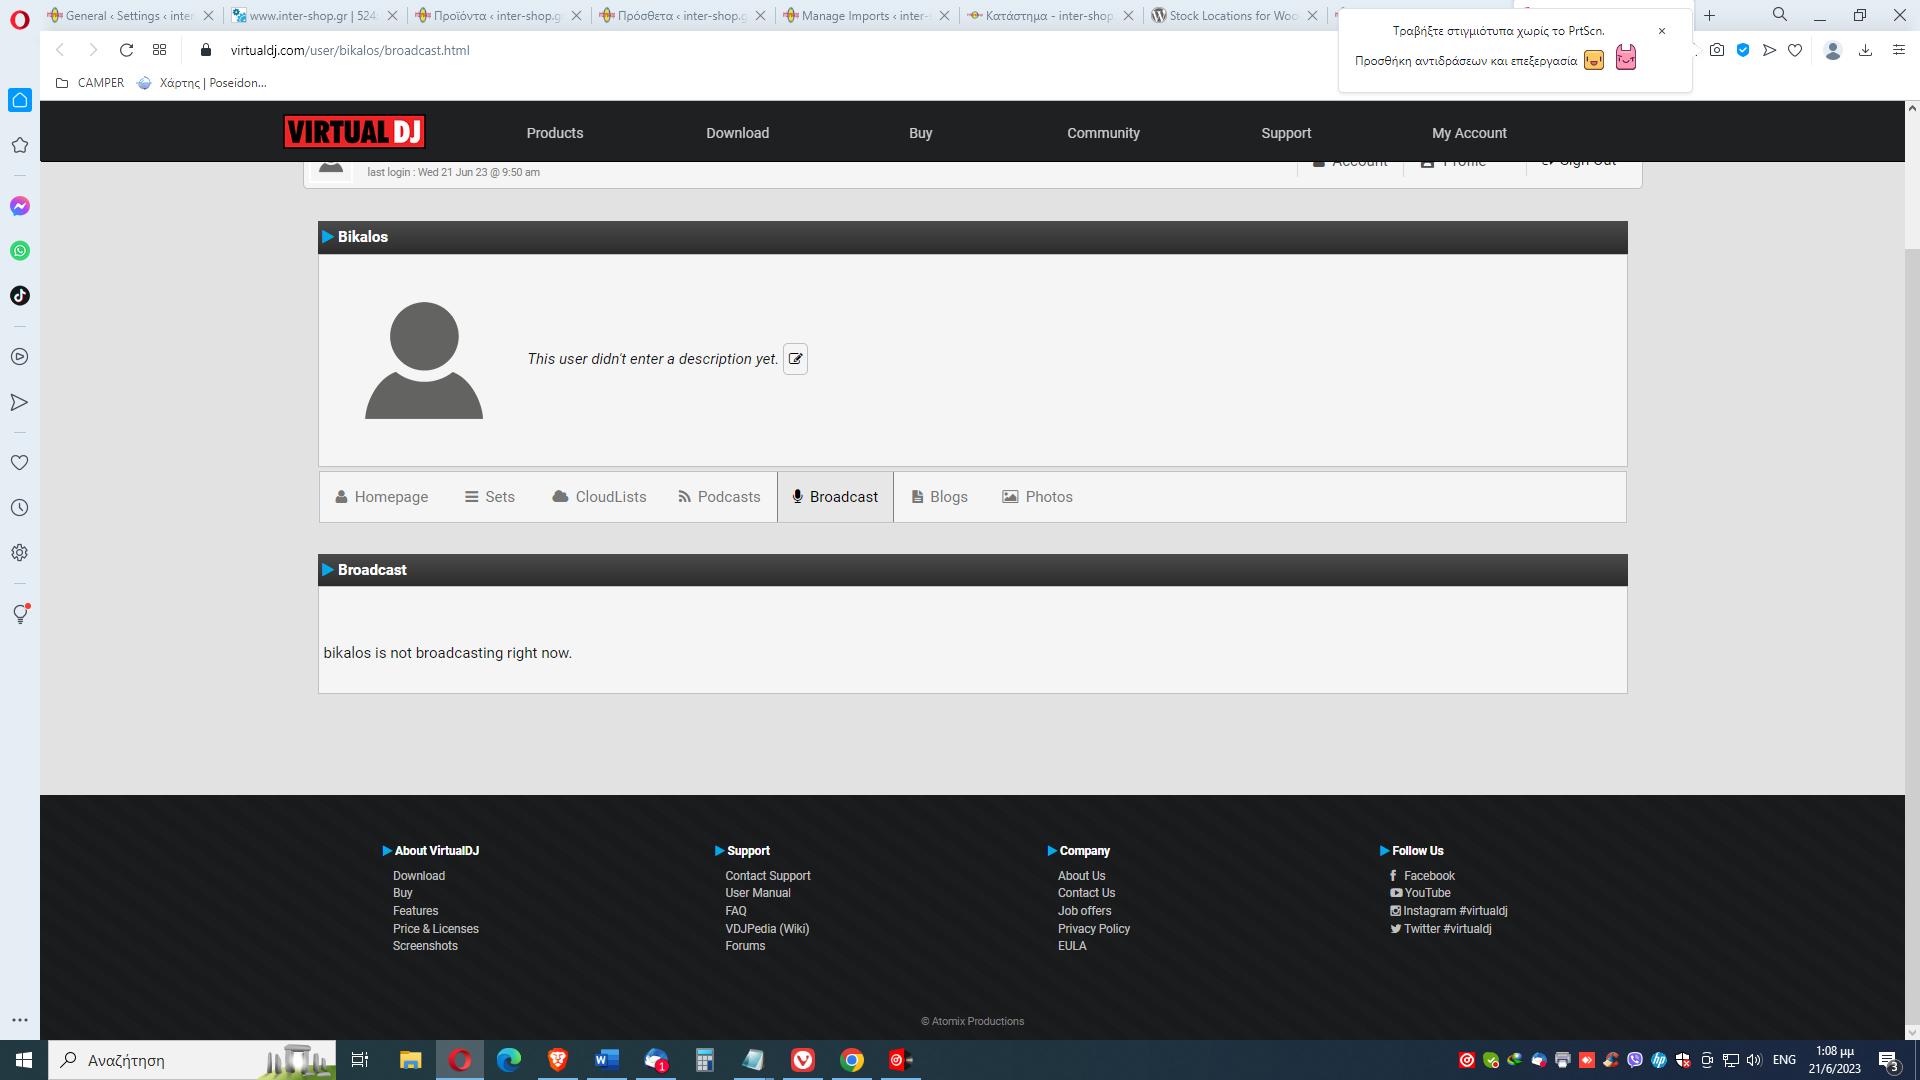1920x1080 pixels.
Task: Reload the current page
Action: 126,50
